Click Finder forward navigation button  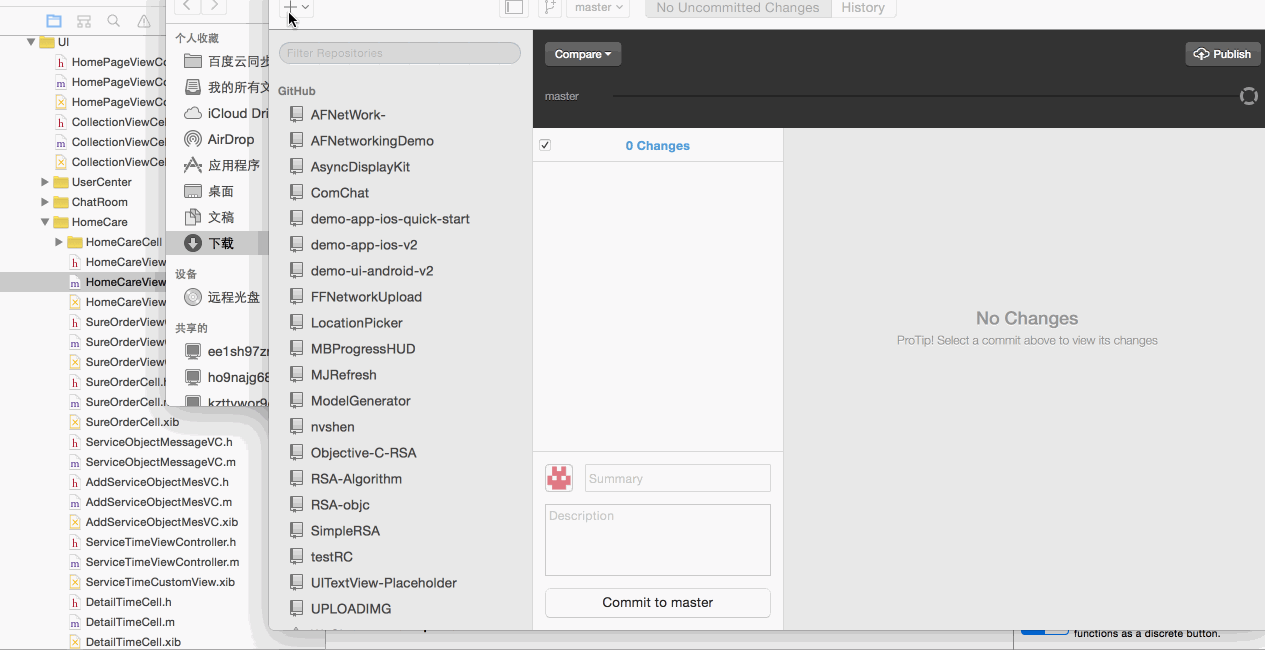213,7
